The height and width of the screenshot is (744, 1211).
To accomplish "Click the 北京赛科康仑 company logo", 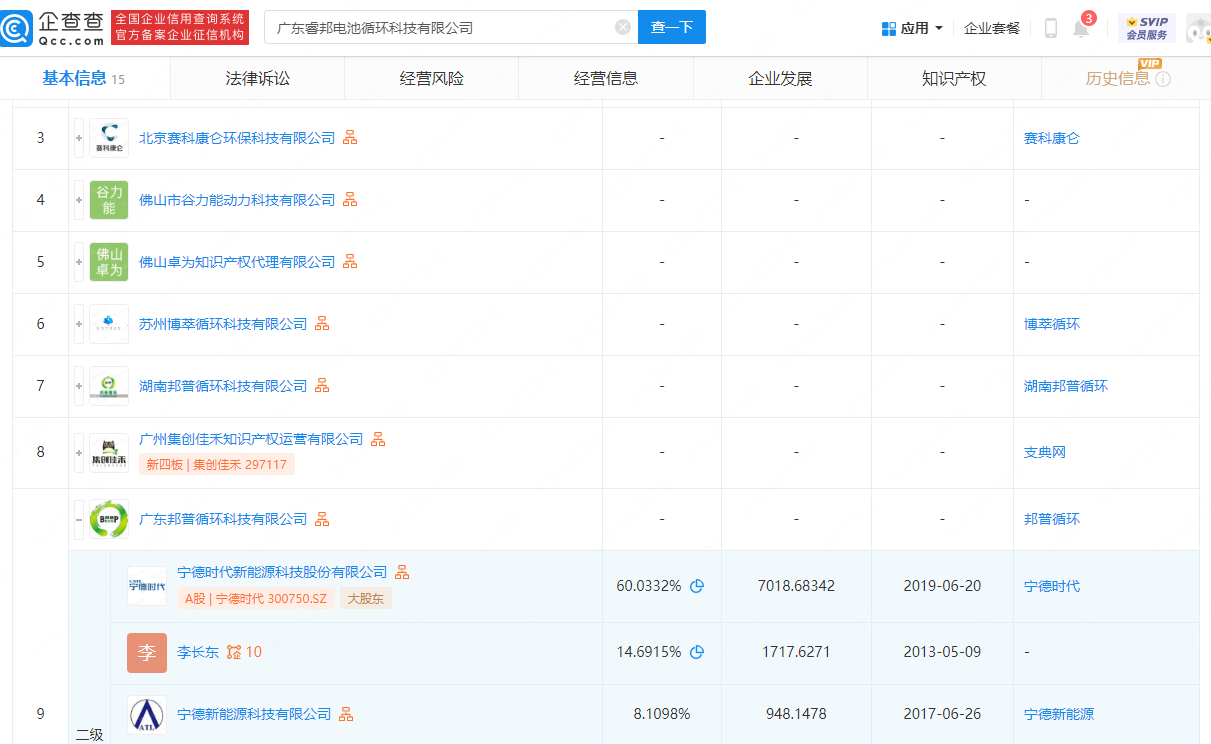I will (109, 138).
